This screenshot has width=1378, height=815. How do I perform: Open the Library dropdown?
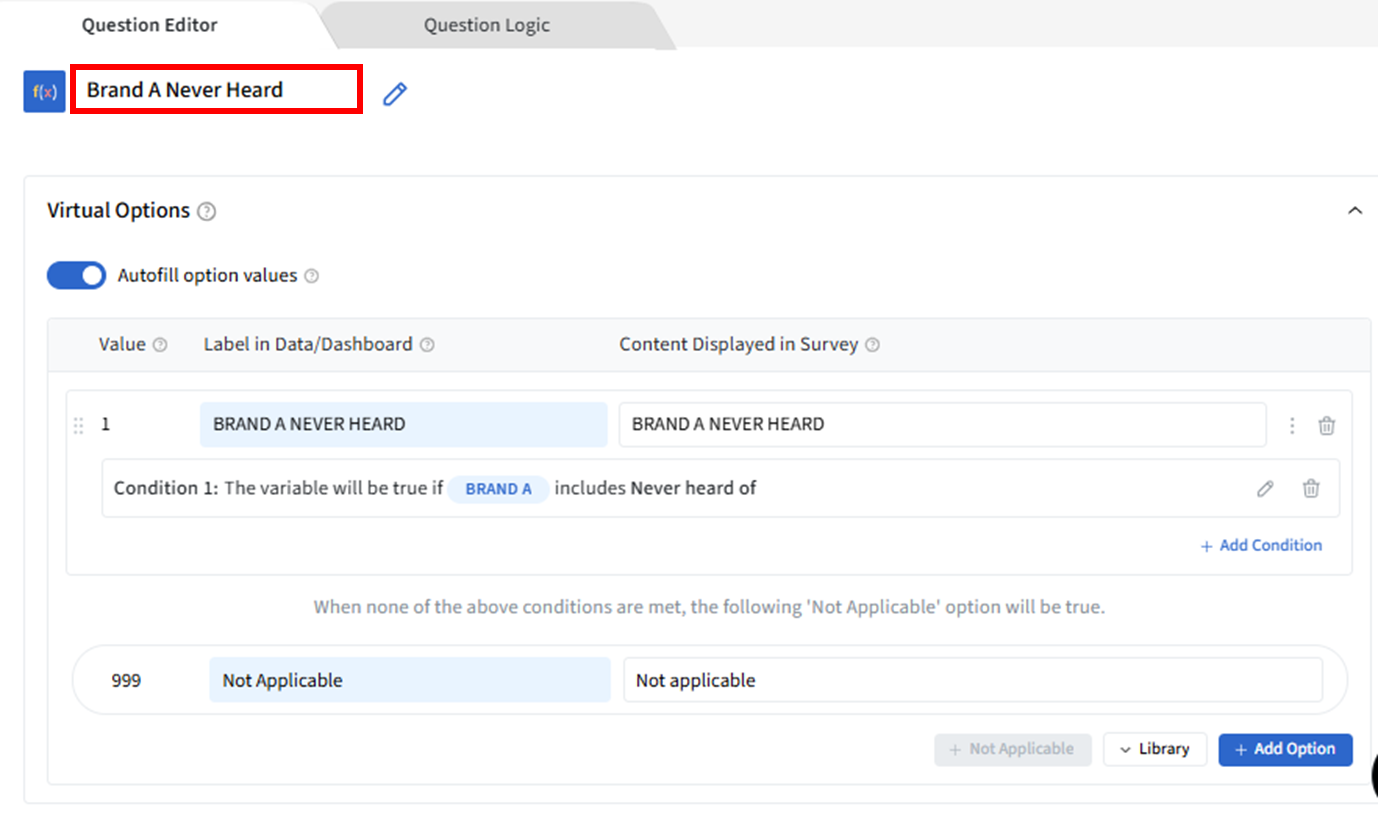pos(1154,749)
